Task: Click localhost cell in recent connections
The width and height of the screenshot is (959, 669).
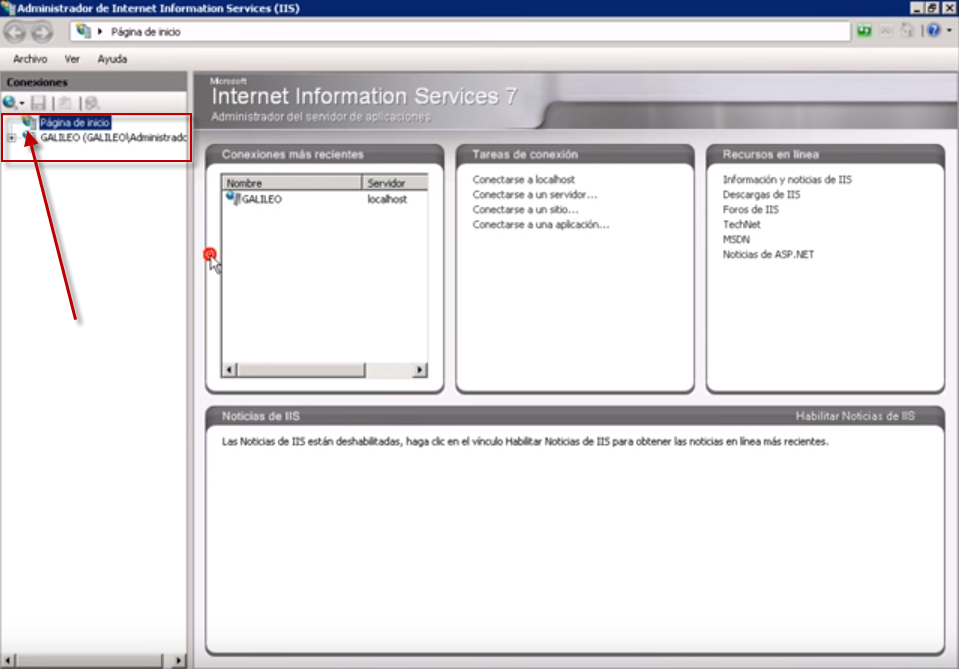Action: point(387,199)
